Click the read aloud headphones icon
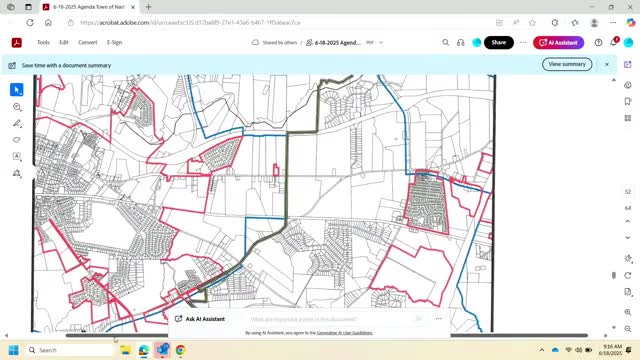Image resolution: width=640 pixels, height=360 pixels. [x=461, y=42]
